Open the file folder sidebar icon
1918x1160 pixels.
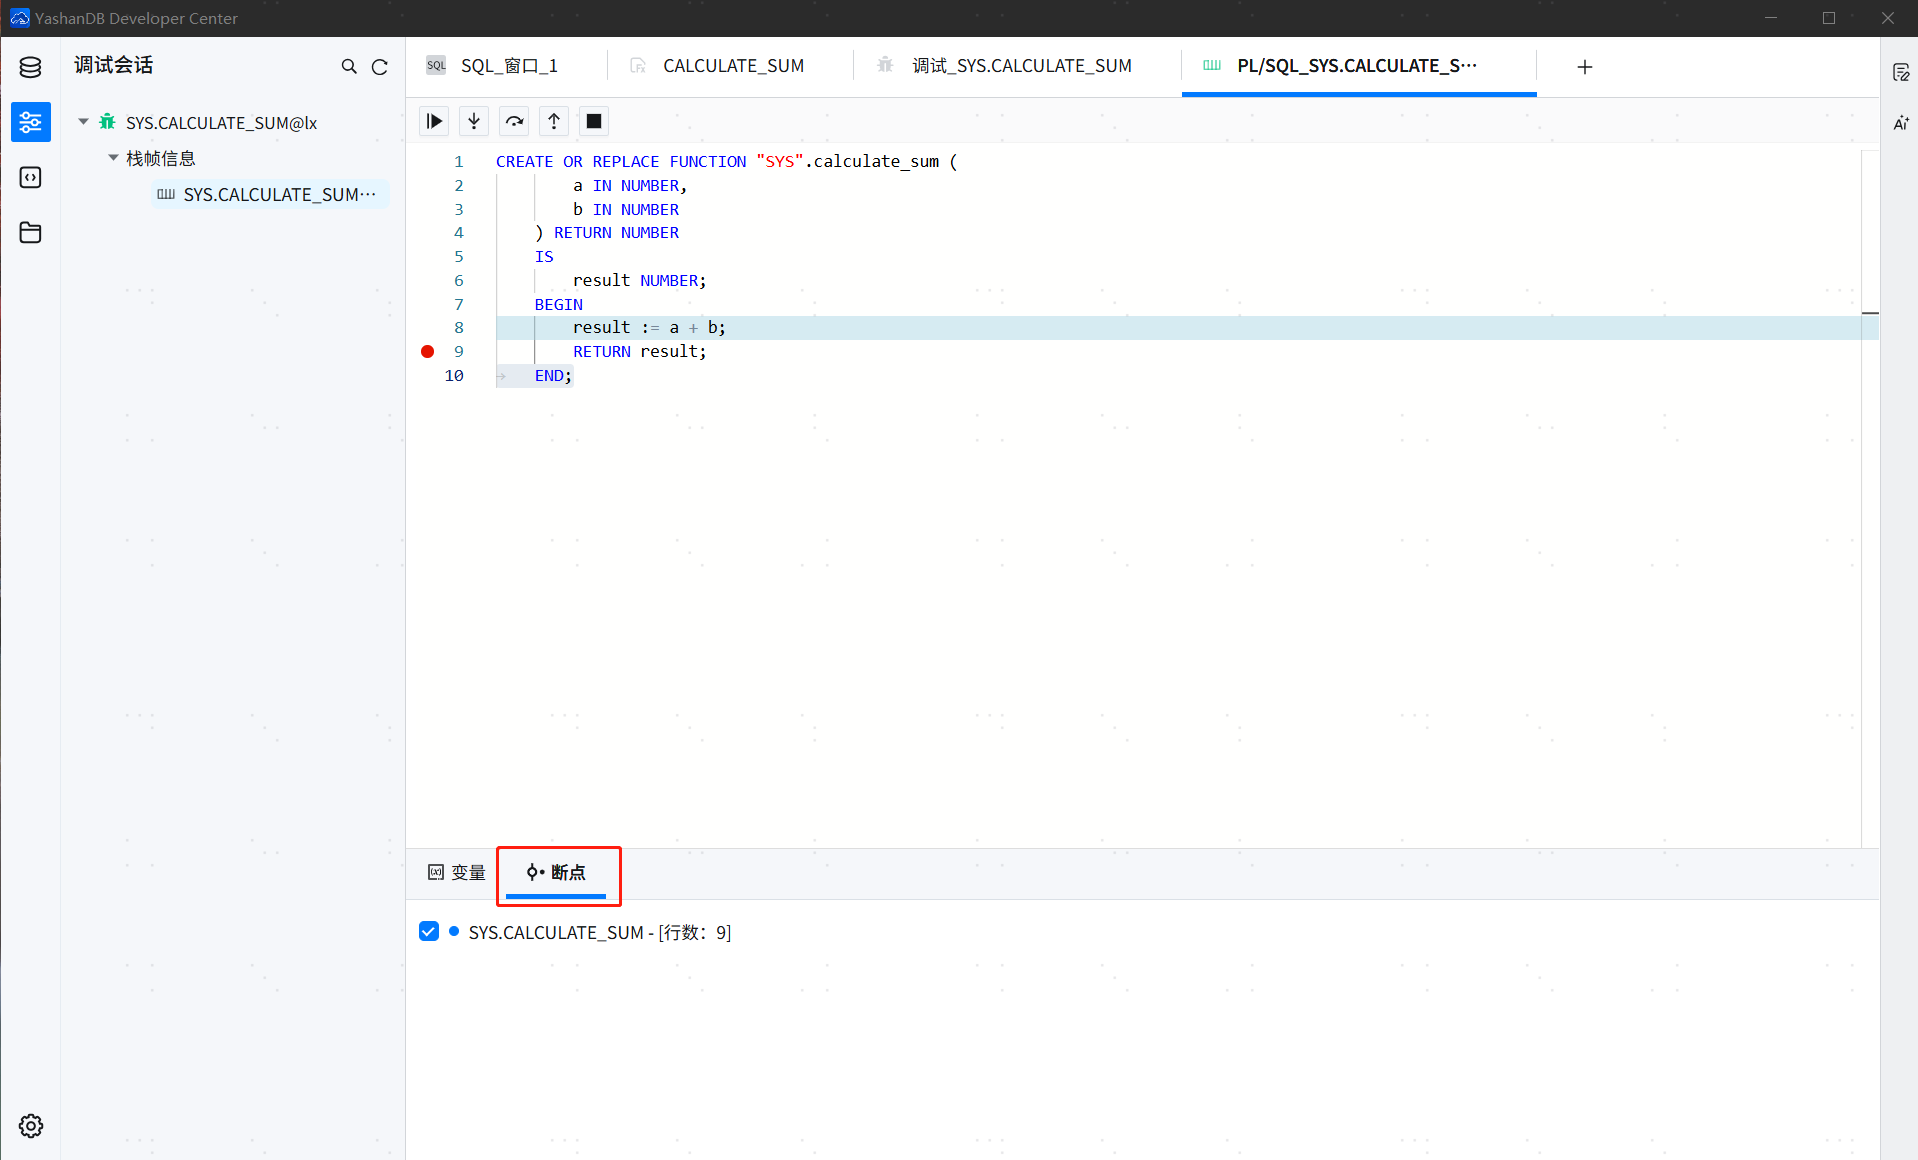click(30, 233)
